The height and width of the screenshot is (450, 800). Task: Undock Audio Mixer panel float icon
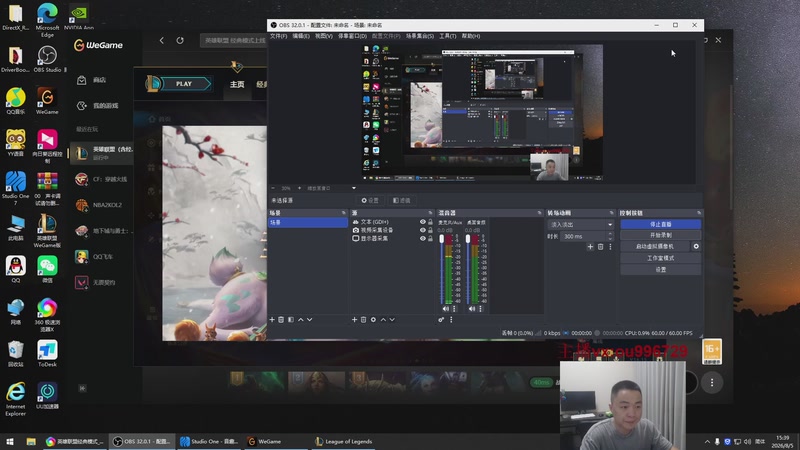tap(539, 213)
